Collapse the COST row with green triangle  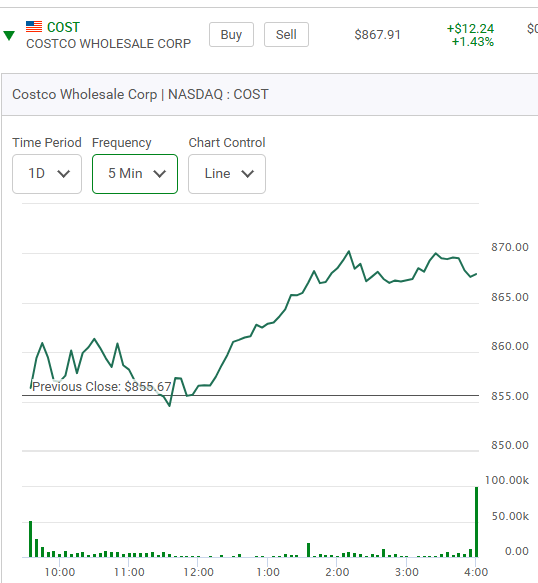click(9, 35)
